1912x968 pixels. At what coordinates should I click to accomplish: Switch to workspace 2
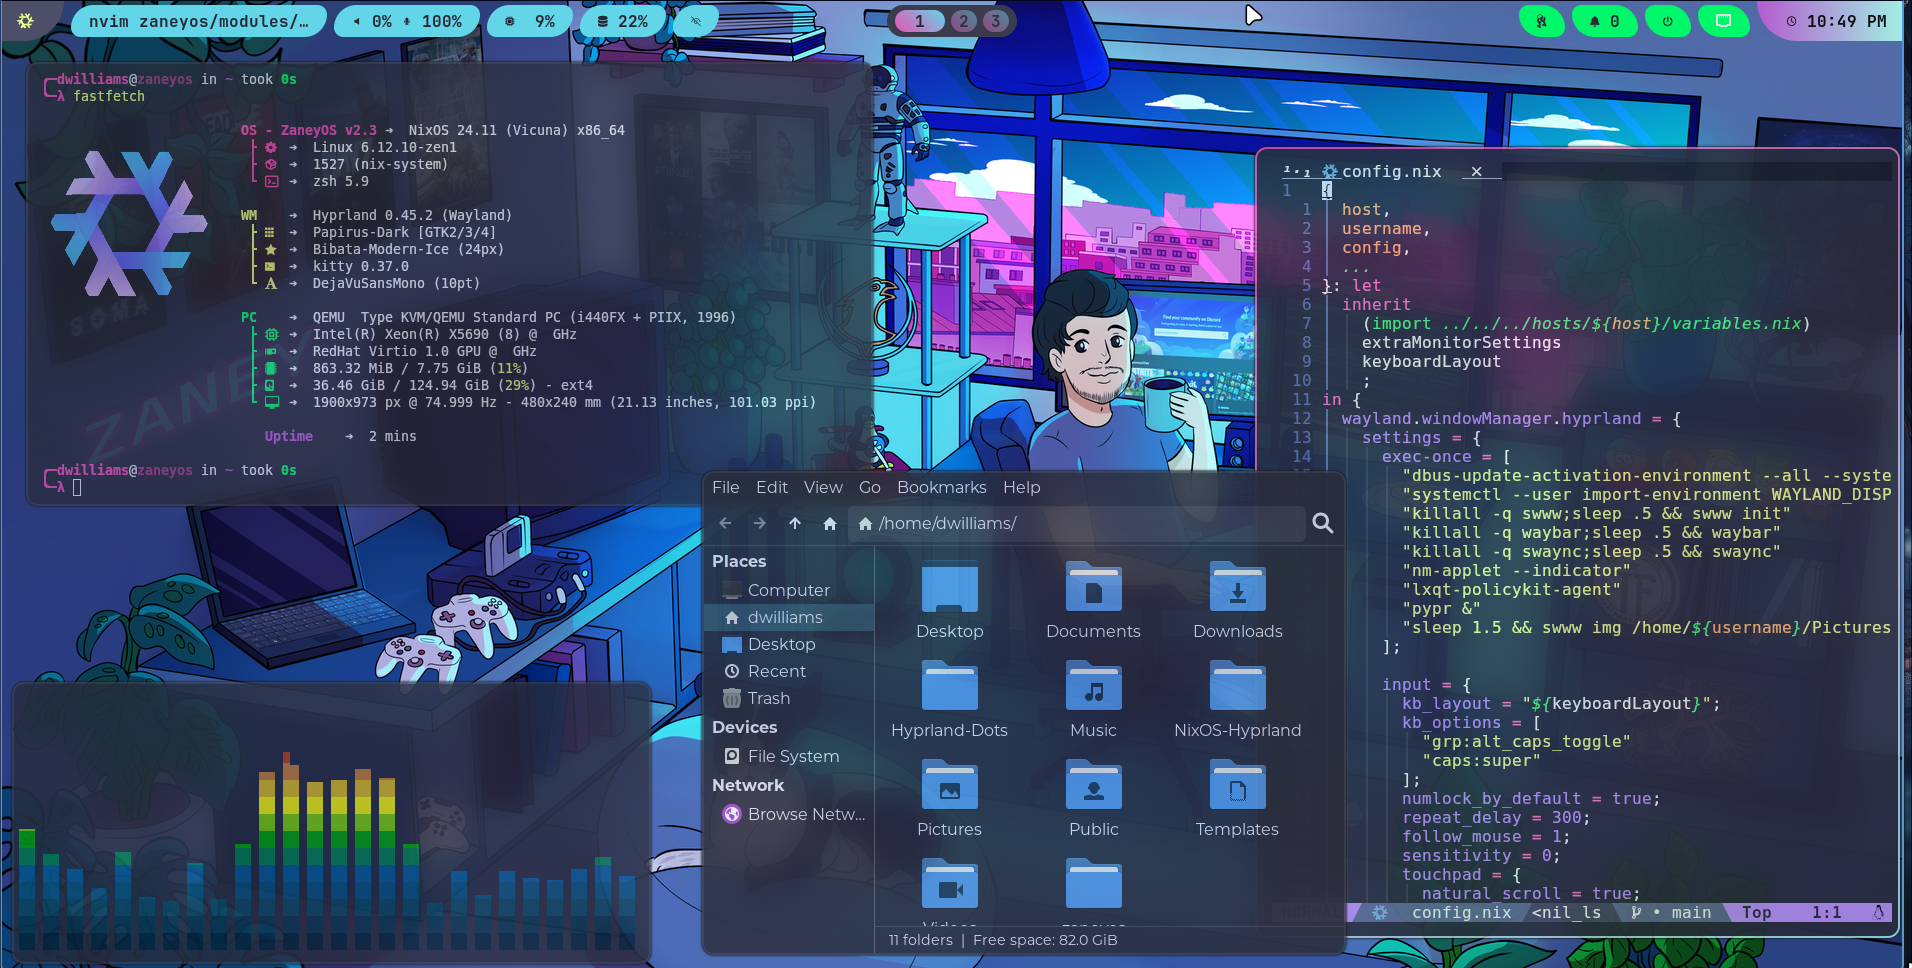click(x=963, y=21)
